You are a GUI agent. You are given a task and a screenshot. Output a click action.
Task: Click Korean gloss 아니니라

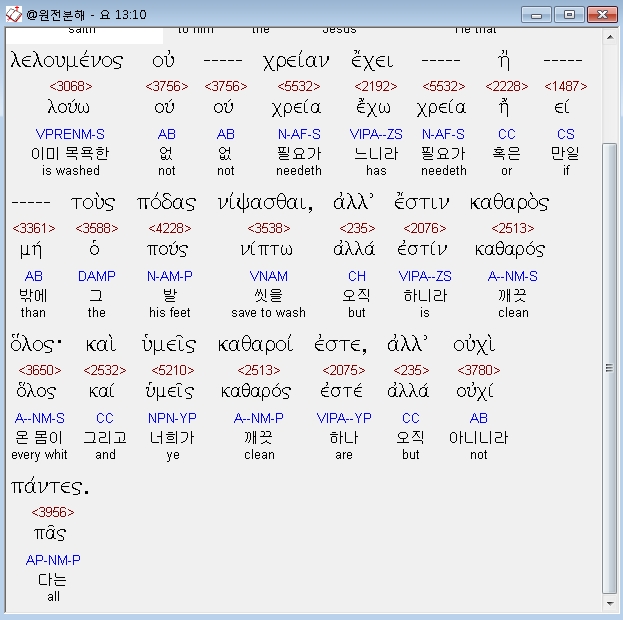pos(478,438)
